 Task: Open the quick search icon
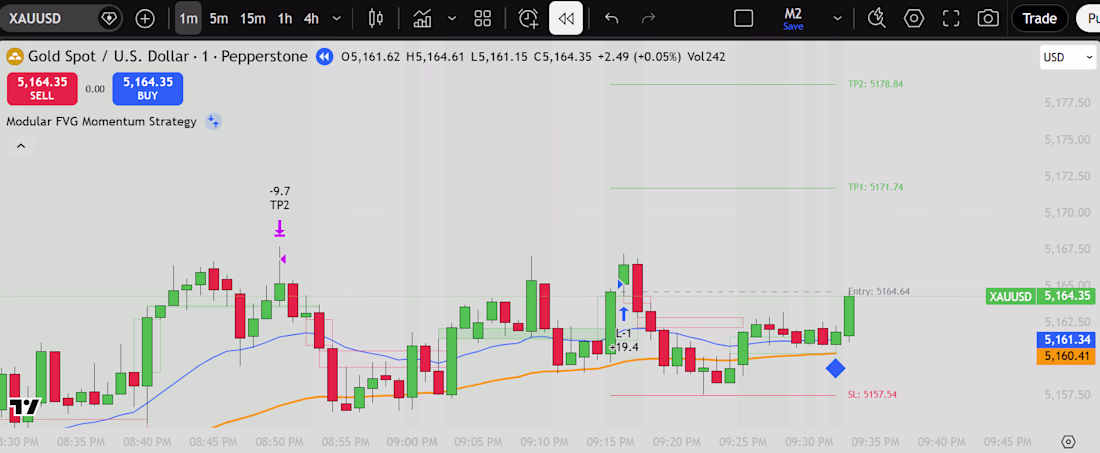click(876, 19)
